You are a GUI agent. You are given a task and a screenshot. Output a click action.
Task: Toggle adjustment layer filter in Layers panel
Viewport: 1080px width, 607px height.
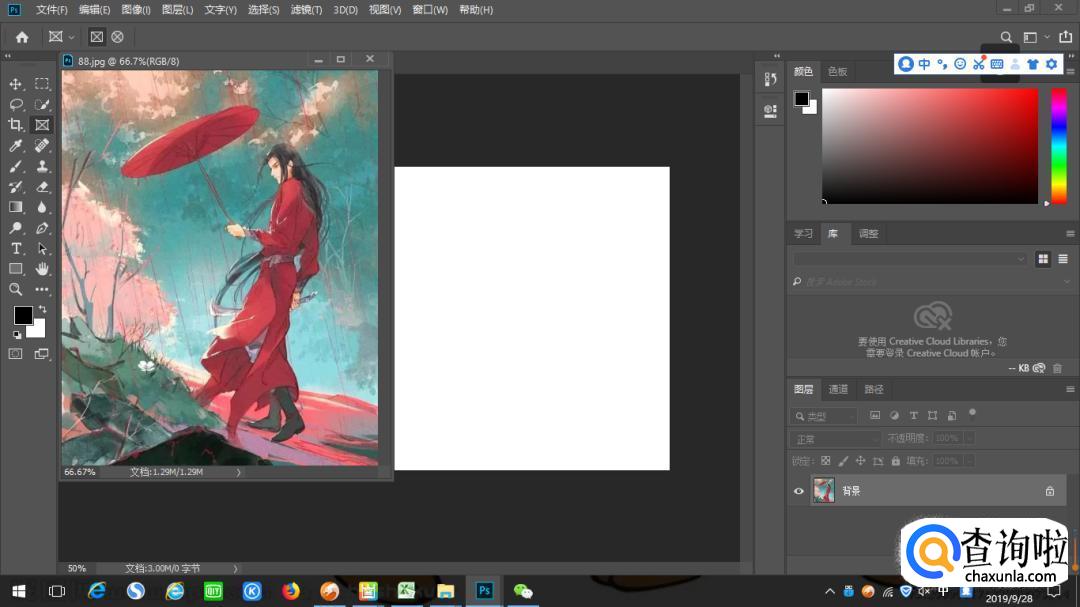coord(894,415)
